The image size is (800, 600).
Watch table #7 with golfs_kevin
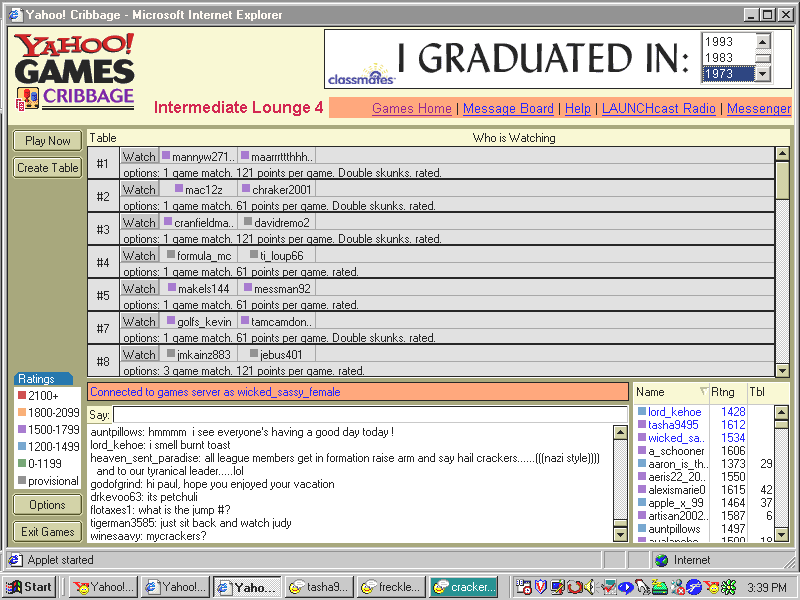click(x=139, y=321)
